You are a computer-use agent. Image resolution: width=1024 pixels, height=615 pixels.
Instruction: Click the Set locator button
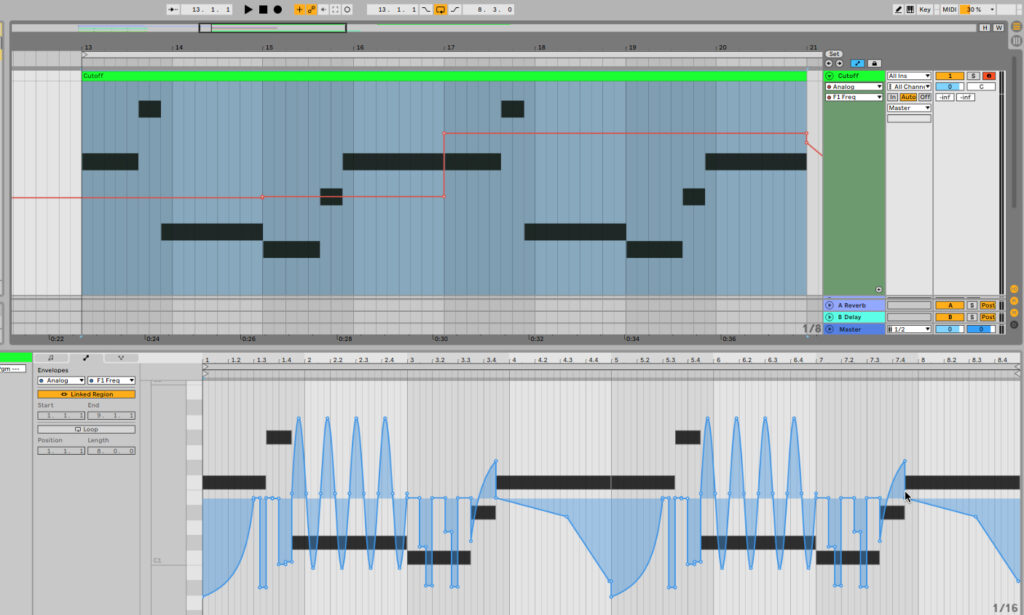pos(834,54)
